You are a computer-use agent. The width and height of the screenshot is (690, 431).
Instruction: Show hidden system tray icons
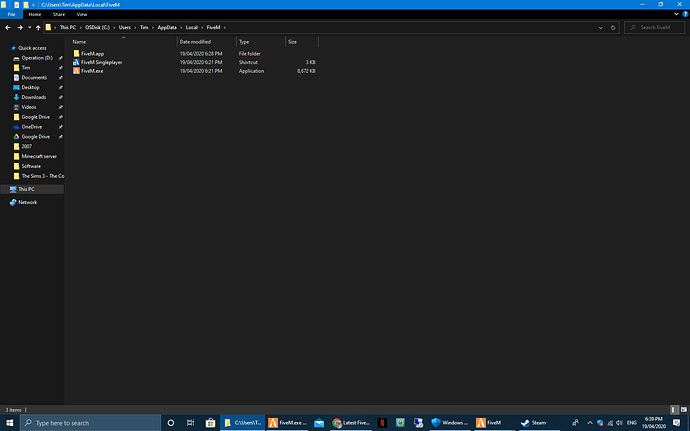point(590,423)
